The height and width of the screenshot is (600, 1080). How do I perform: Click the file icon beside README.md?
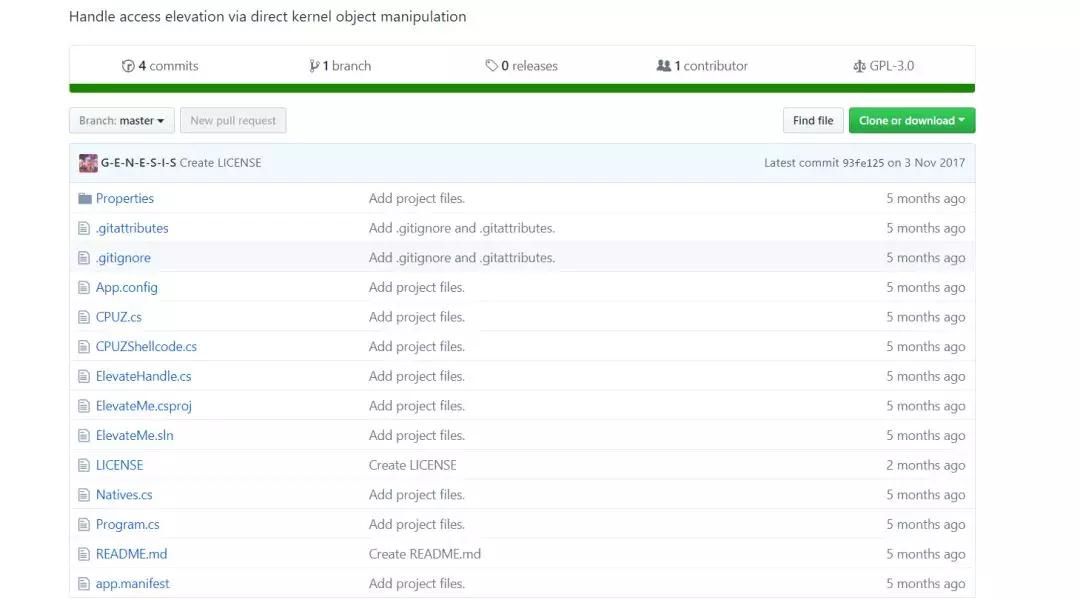coord(84,554)
